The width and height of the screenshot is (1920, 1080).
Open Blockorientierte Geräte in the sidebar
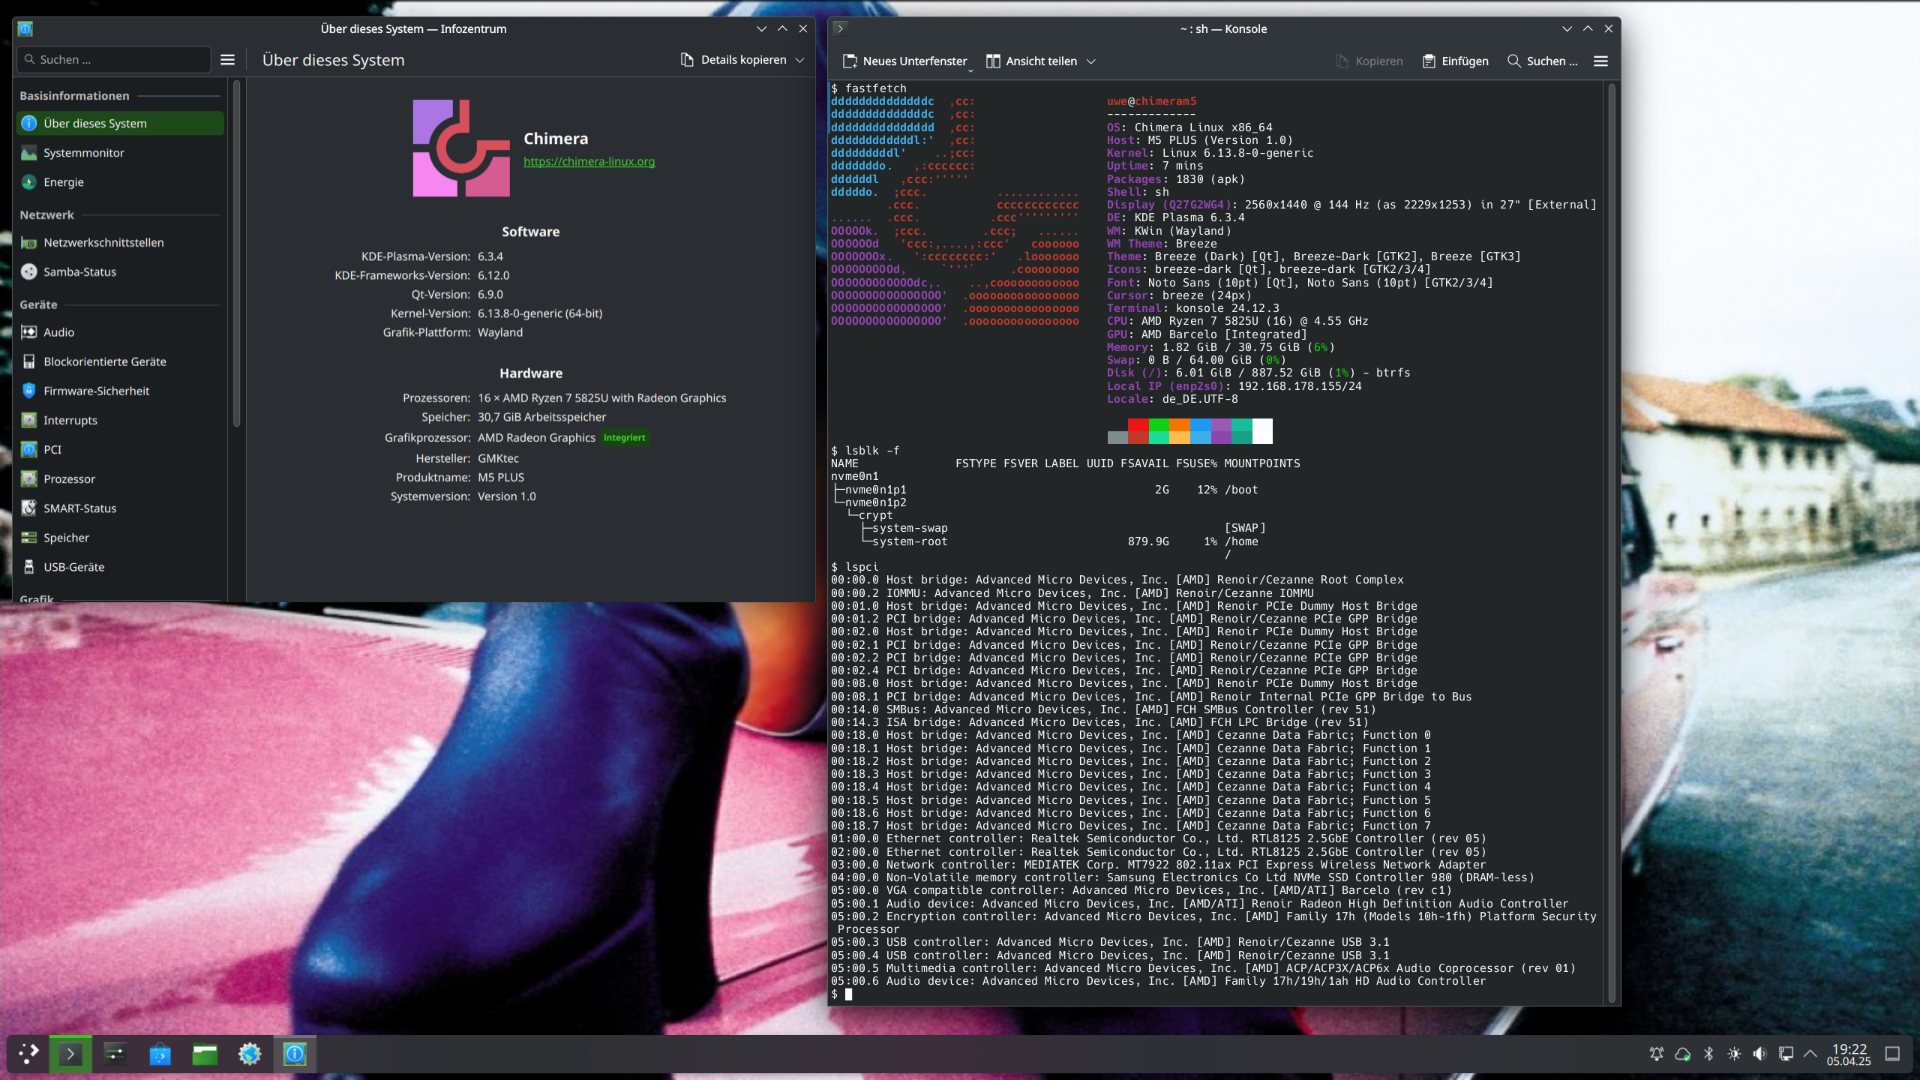pyautogui.click(x=120, y=361)
